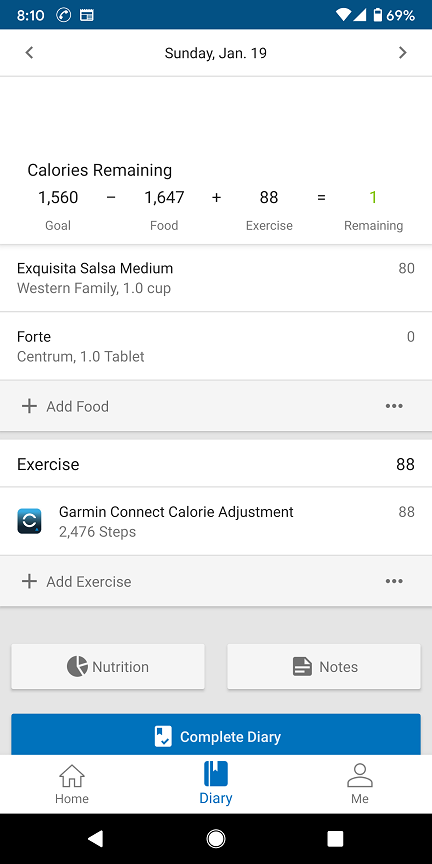Open Garmin Connect Calorie Adjustment entry

click(x=216, y=521)
